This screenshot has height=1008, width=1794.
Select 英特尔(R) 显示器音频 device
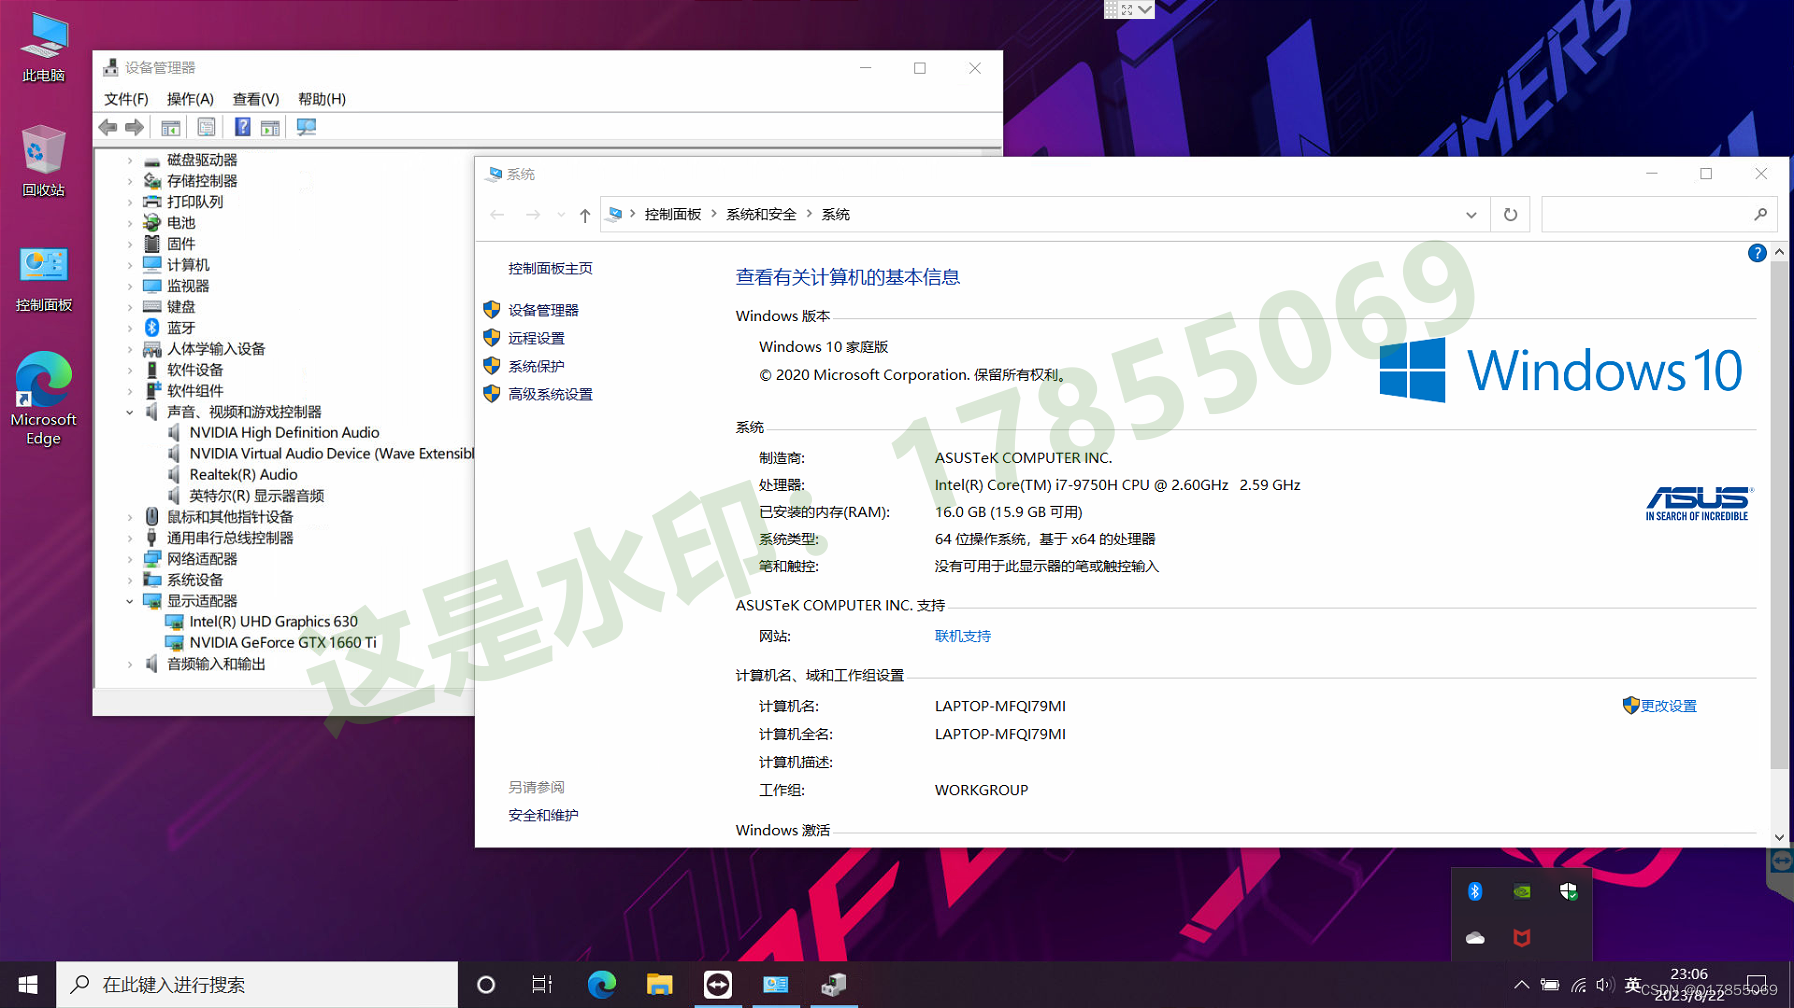(x=256, y=496)
